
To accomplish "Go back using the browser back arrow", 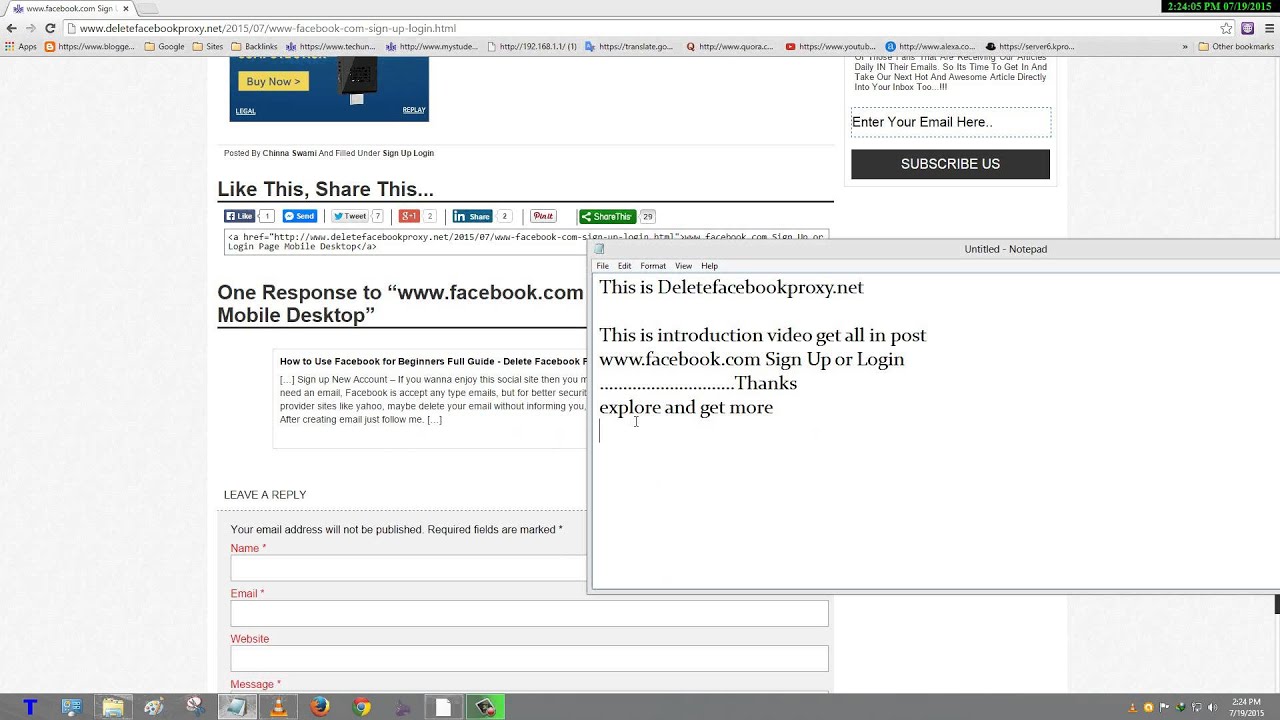I will 11,28.
